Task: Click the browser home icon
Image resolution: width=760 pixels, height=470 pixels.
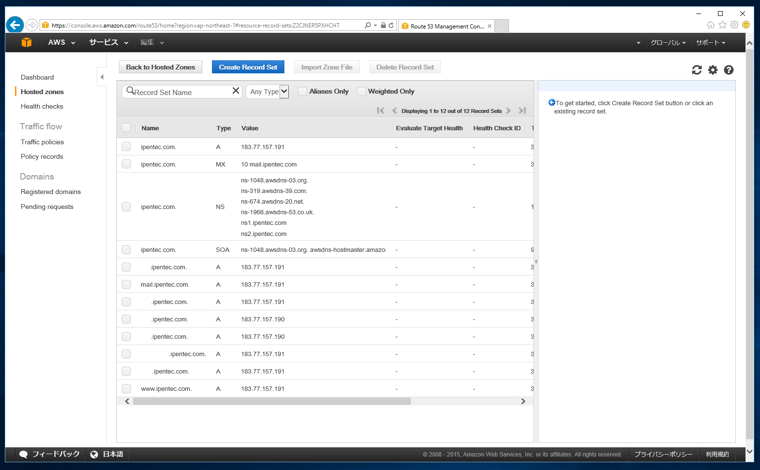Action: pyautogui.click(x=711, y=25)
